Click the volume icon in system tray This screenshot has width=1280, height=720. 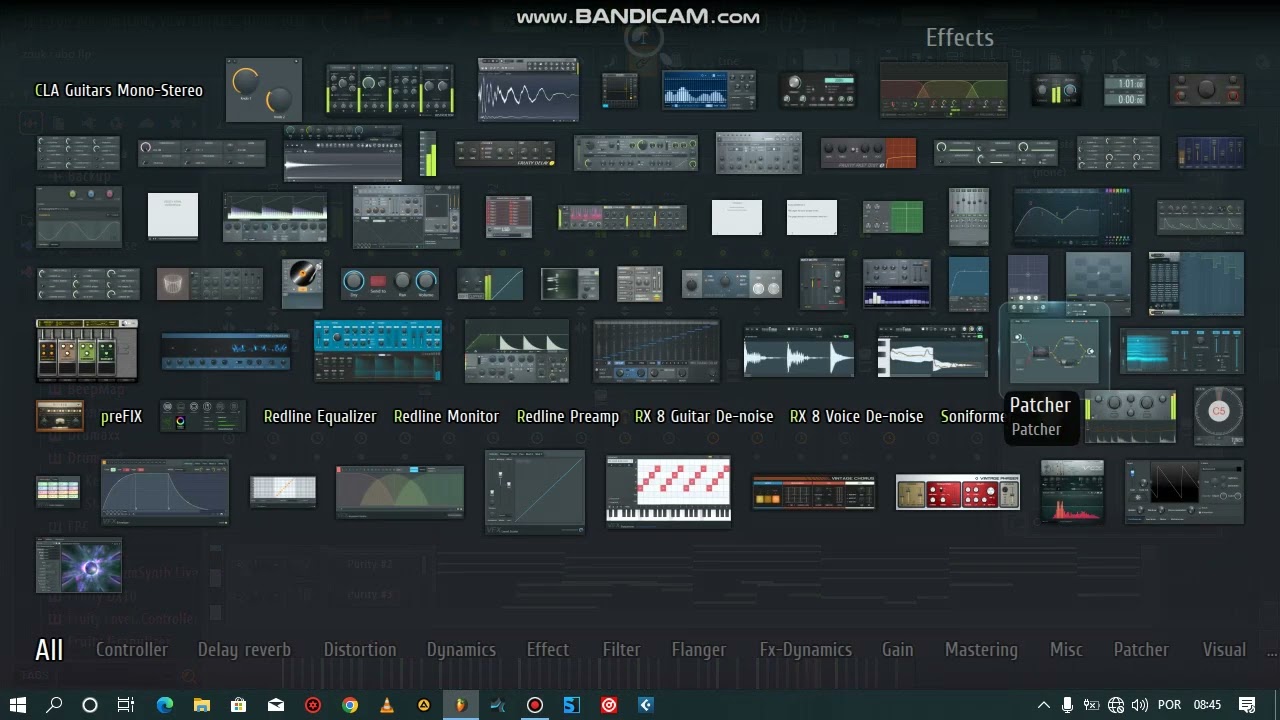point(1139,705)
